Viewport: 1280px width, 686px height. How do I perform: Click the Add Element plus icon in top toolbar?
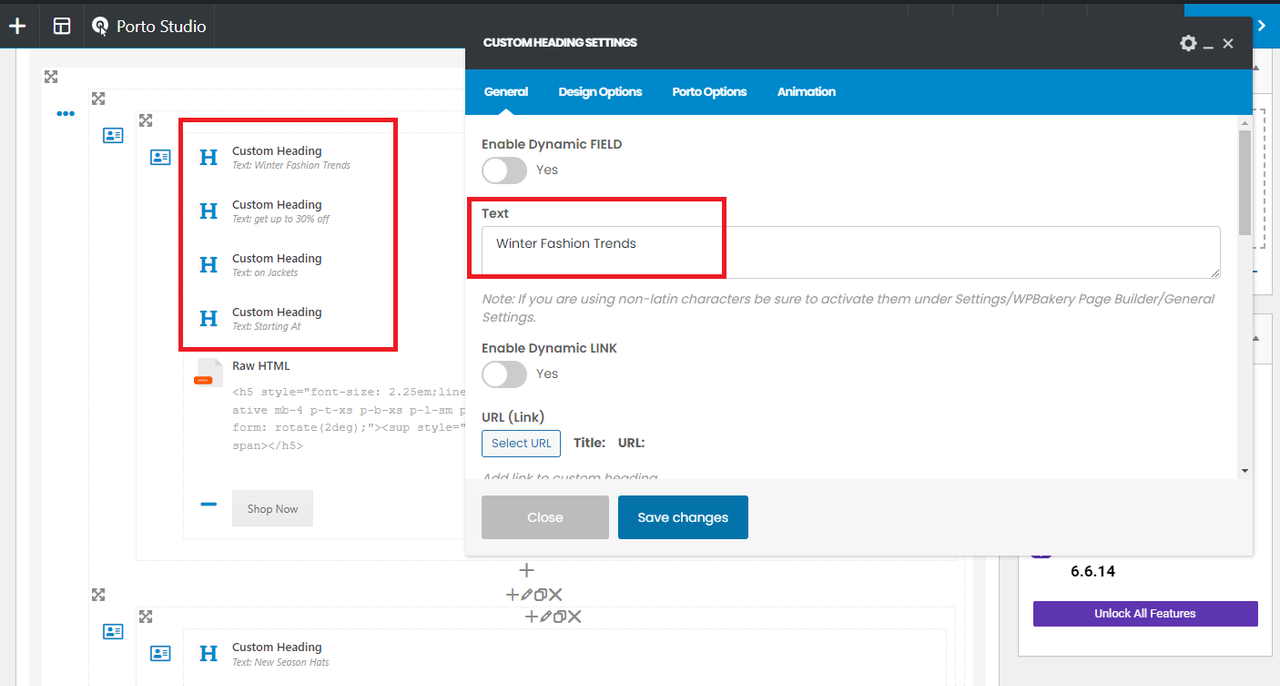click(17, 26)
